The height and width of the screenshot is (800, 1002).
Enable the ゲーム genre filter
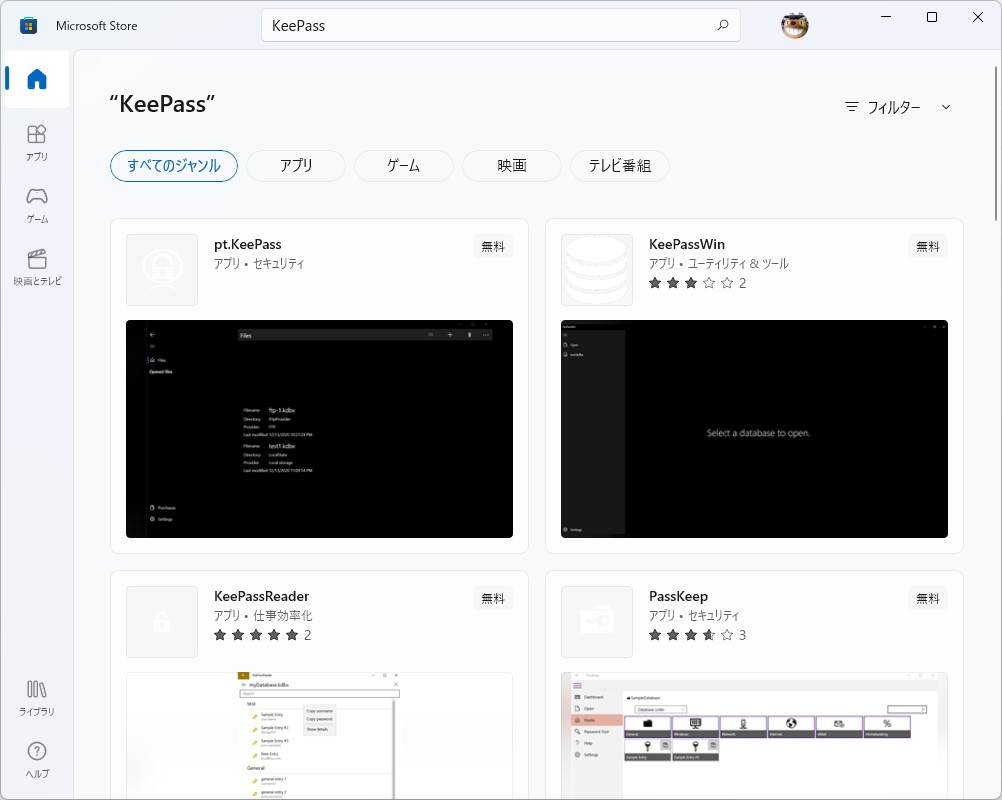(x=402, y=166)
